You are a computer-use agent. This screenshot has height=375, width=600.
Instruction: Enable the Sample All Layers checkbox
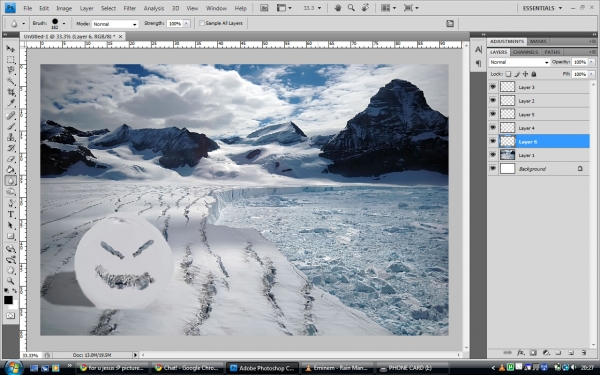pos(202,23)
